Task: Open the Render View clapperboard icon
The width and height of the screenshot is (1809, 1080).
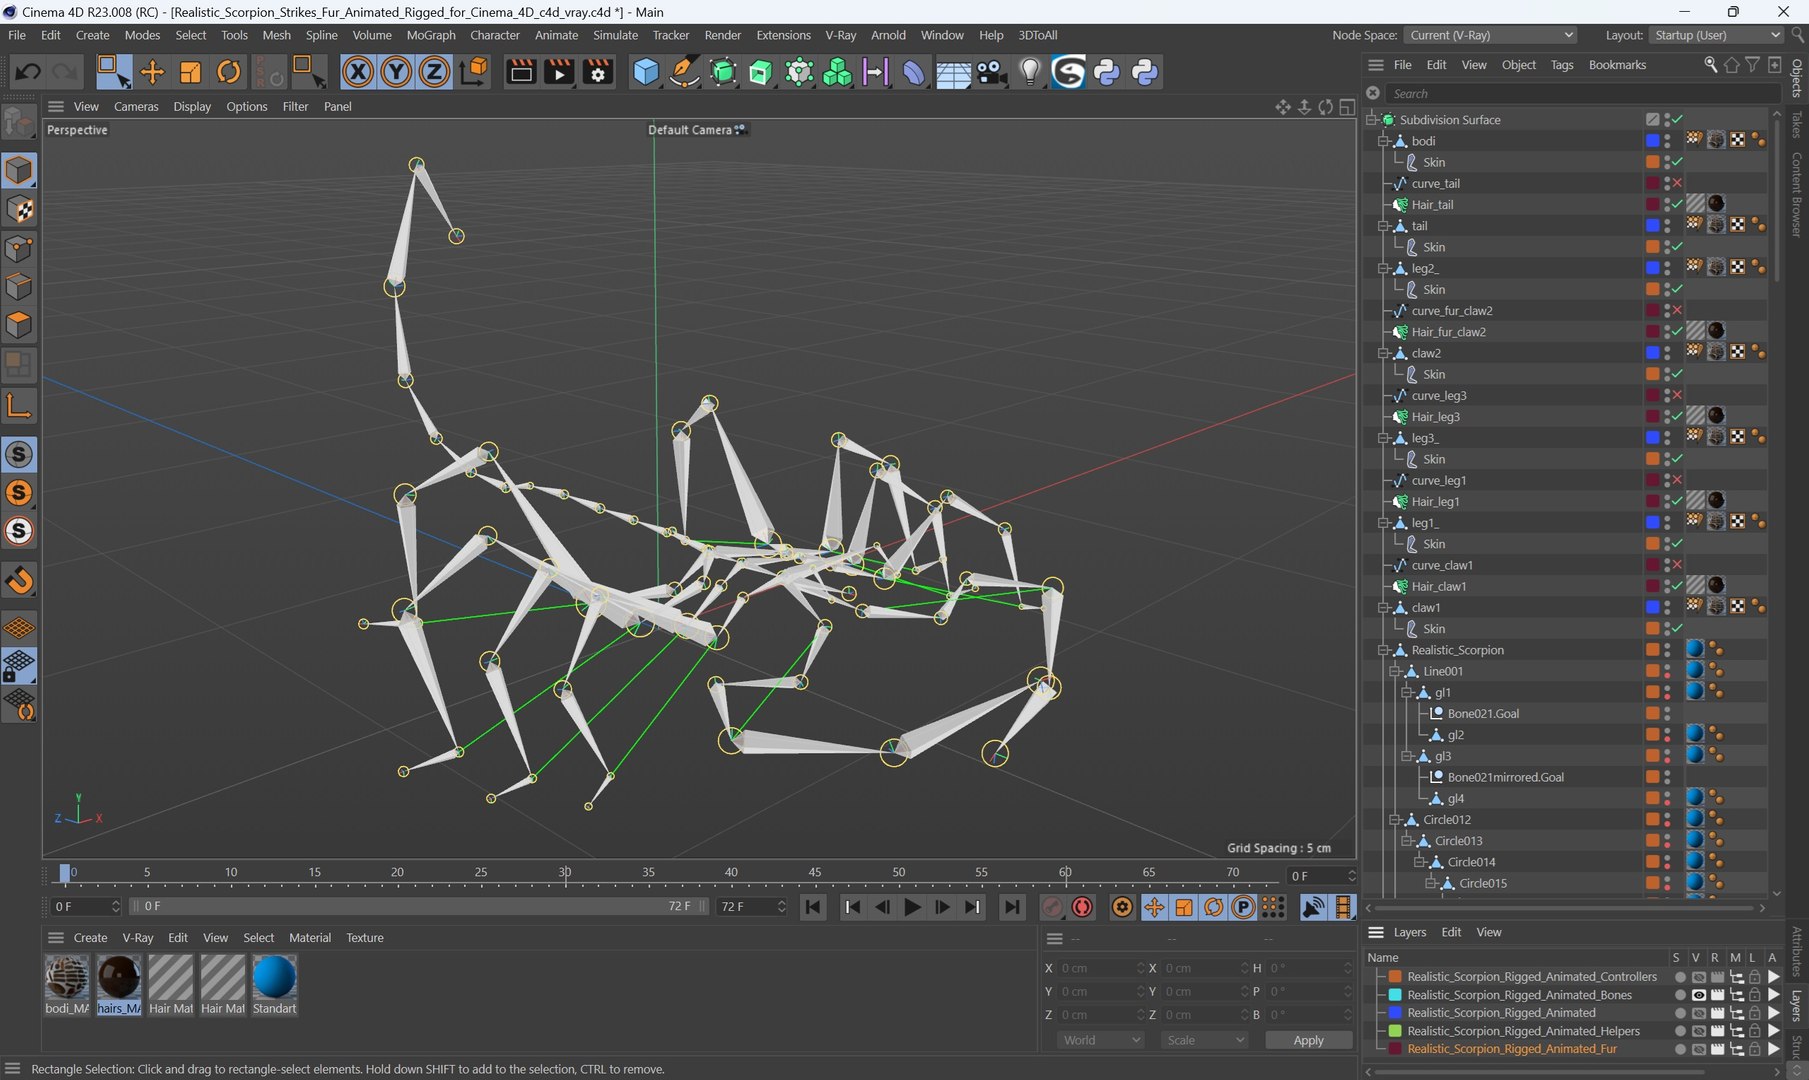Action: click(521, 72)
